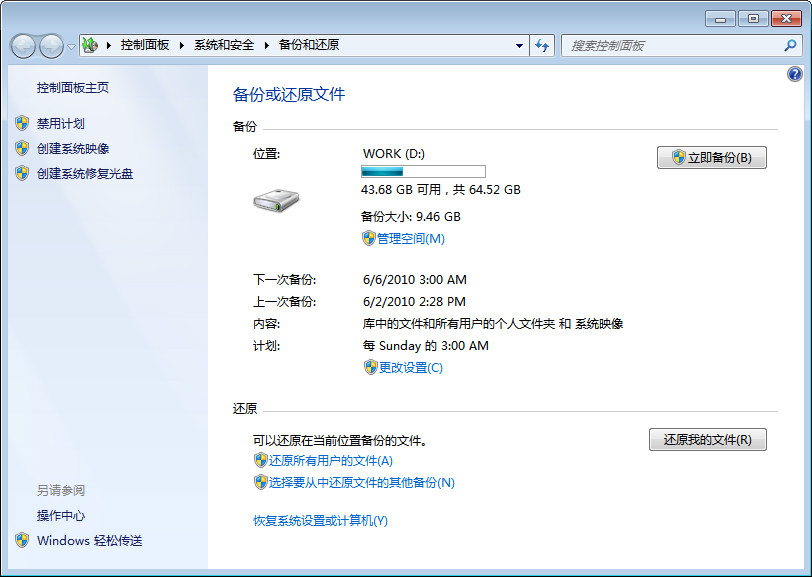Screen dimensions: 812x577
Task: Open the recent pages dropdown arrow
Action: tap(71, 47)
